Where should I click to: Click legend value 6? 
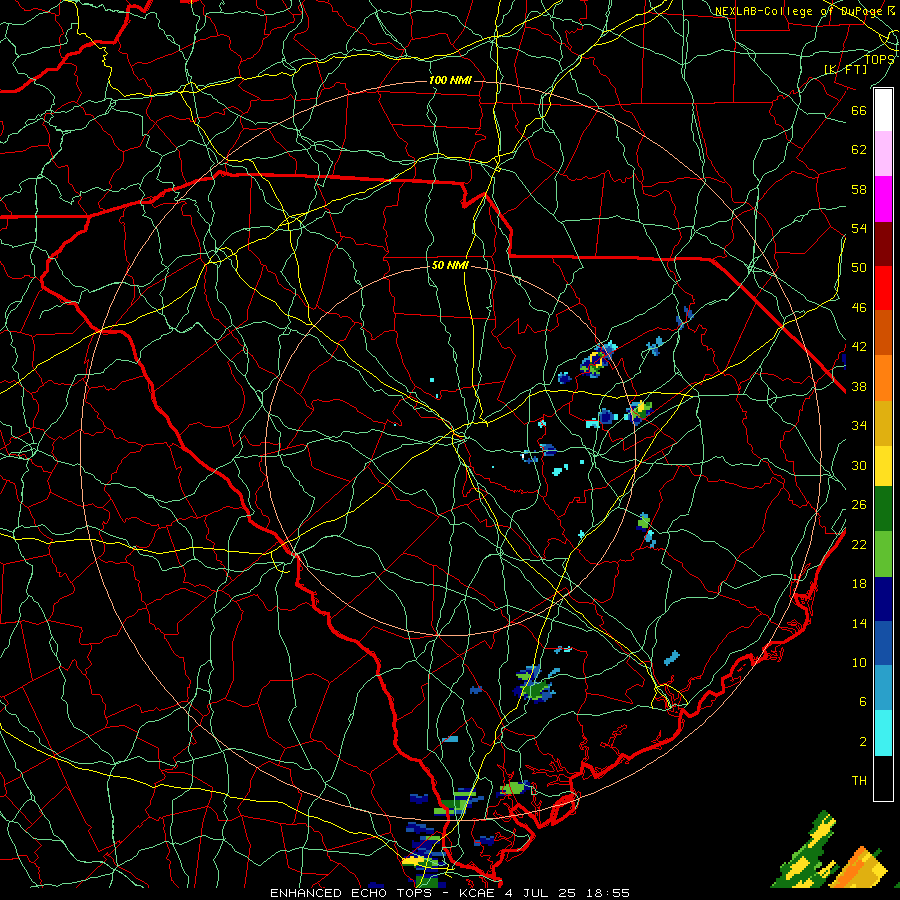(862, 702)
